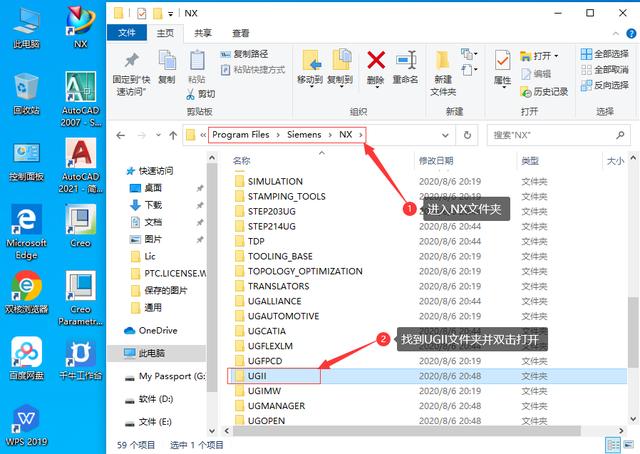Screen dimensions: 640x454
Task: Click the back navigation arrow
Action: tap(120, 135)
